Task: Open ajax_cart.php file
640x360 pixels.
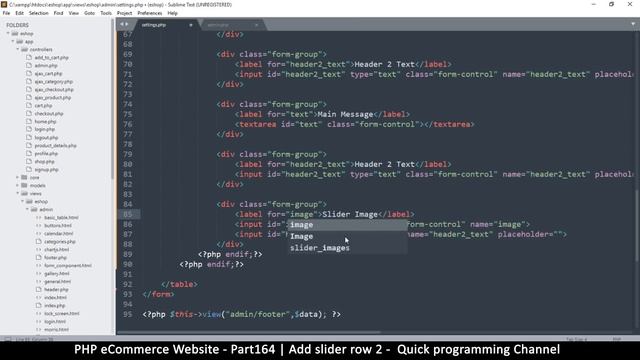Action: (48, 73)
